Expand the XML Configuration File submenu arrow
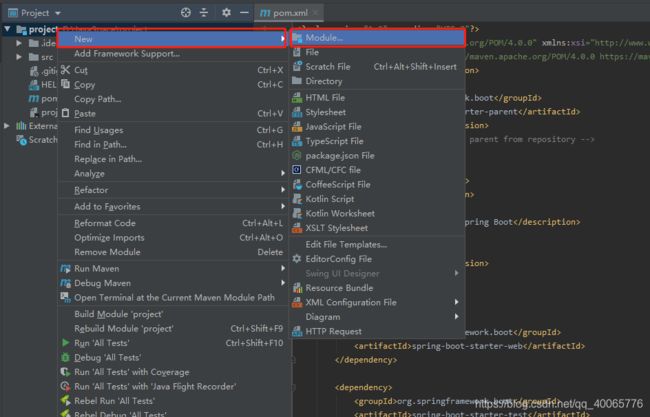The width and height of the screenshot is (650, 417). (x=456, y=302)
